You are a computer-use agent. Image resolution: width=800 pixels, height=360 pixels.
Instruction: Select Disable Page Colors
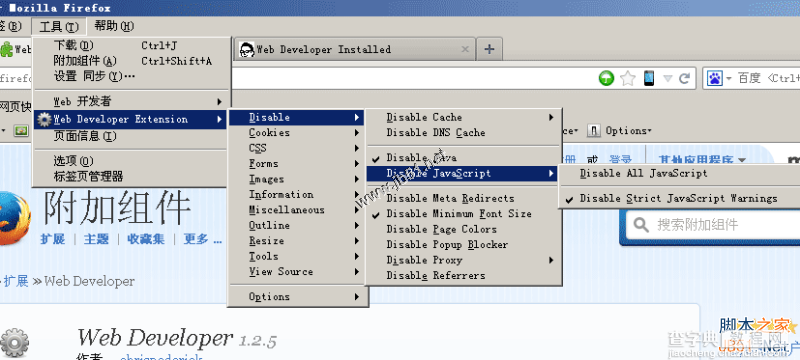[462, 229]
